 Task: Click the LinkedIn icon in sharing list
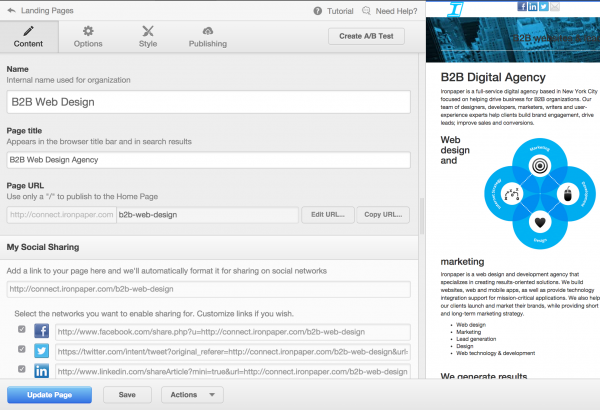pos(41,371)
